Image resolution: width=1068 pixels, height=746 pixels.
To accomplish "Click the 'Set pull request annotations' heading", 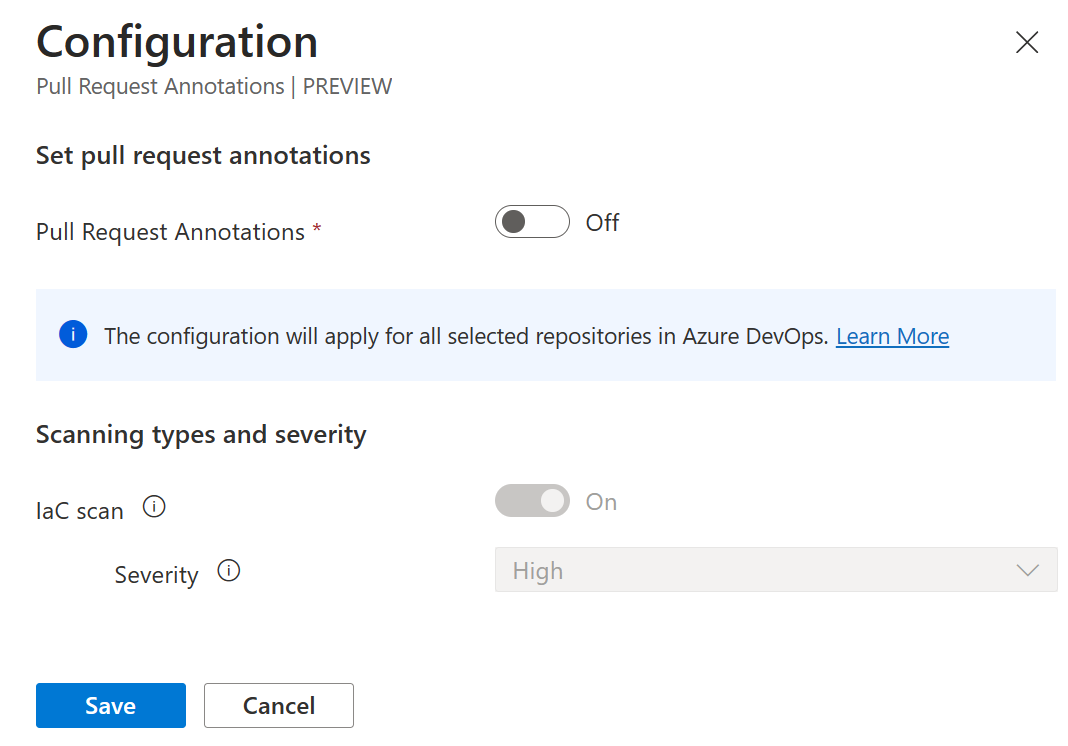I will pos(203,156).
